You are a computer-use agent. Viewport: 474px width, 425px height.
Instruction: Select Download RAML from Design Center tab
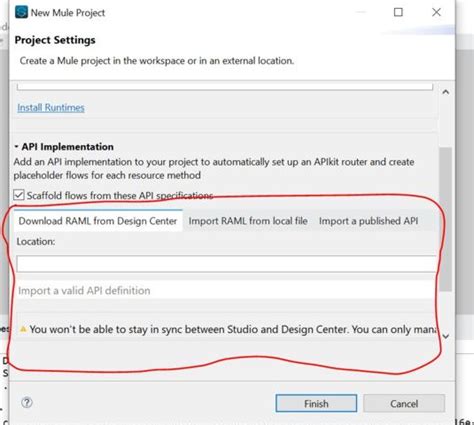pyautogui.click(x=98, y=221)
